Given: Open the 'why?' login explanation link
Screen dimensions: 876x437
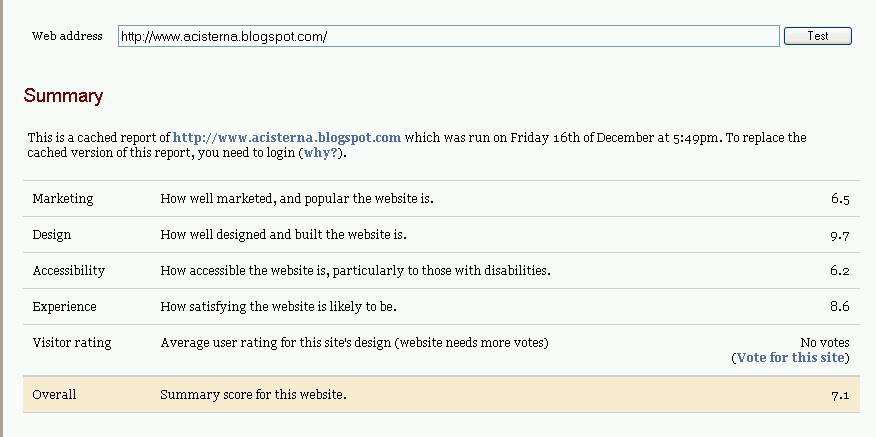Looking at the screenshot, I should pyautogui.click(x=321, y=153).
